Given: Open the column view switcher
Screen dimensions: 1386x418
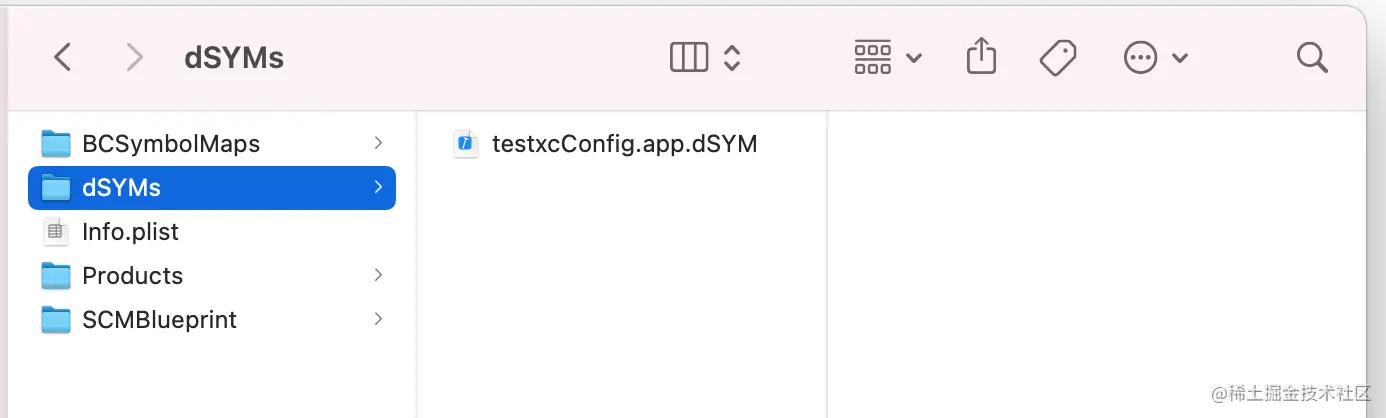Looking at the screenshot, I should [689, 58].
